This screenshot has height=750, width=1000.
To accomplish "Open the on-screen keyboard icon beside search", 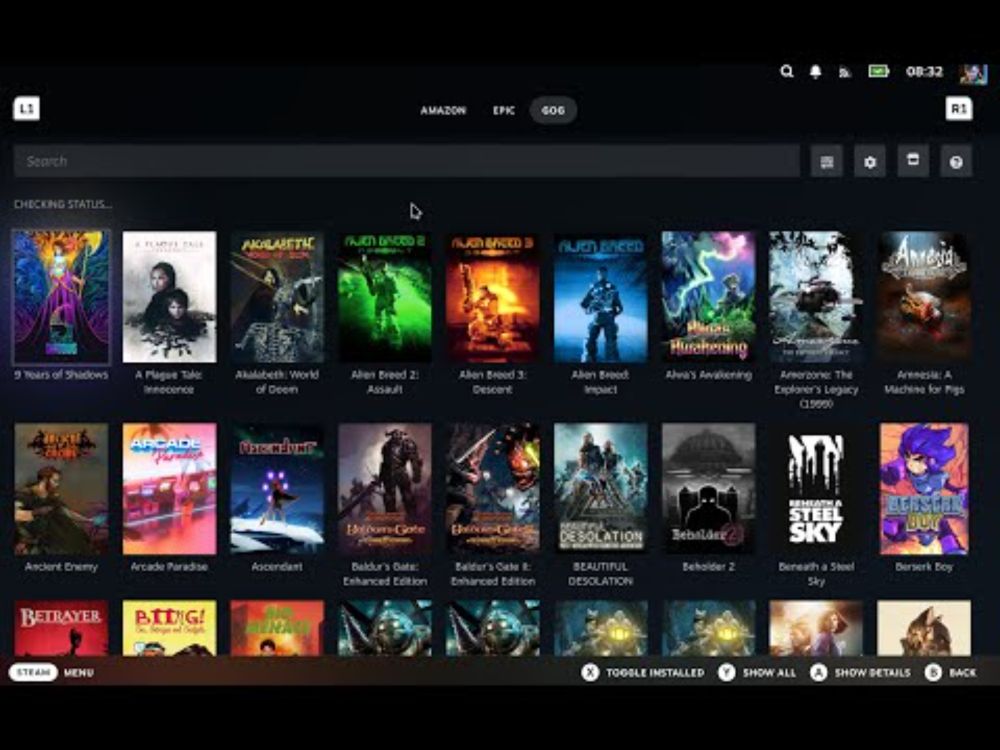I will click(x=827, y=161).
